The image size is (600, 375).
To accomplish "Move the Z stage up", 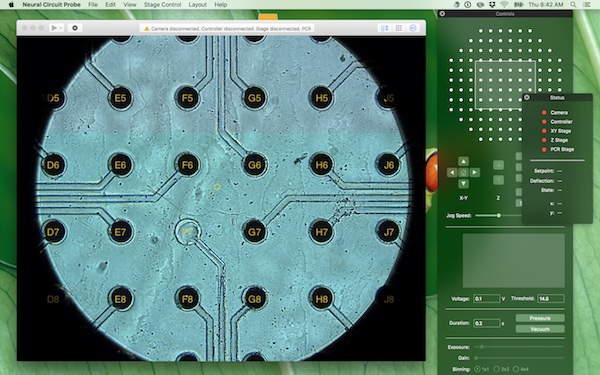I will point(498,165).
